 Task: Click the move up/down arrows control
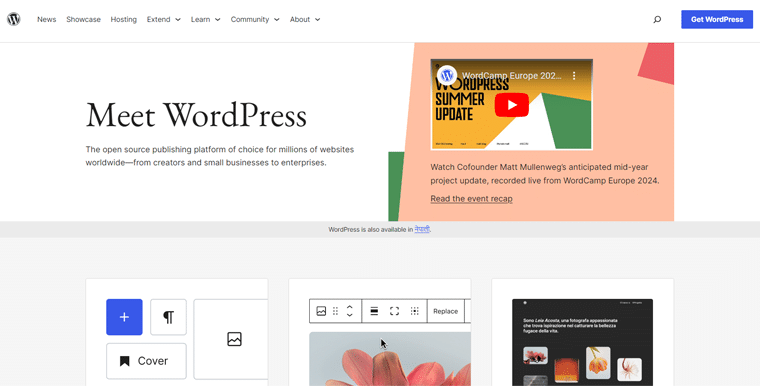pos(349,311)
